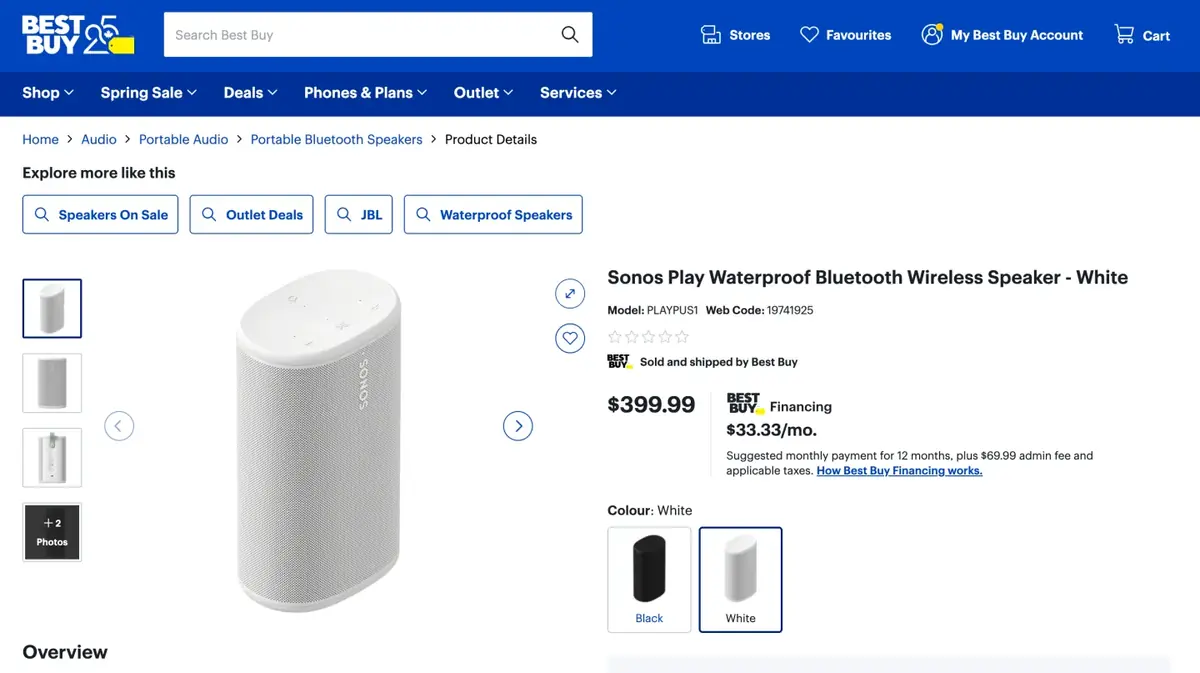Open My Best Buy Account
This screenshot has width=1200, height=673.
point(1000,34)
